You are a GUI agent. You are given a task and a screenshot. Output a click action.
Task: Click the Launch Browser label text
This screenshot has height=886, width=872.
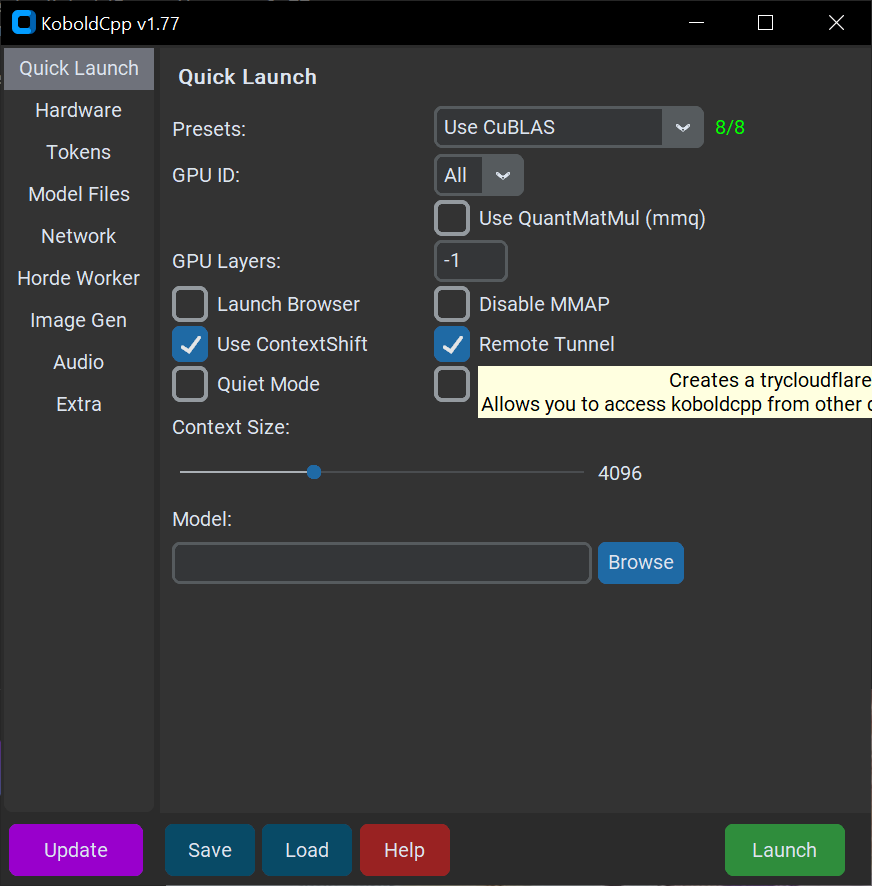click(x=288, y=305)
